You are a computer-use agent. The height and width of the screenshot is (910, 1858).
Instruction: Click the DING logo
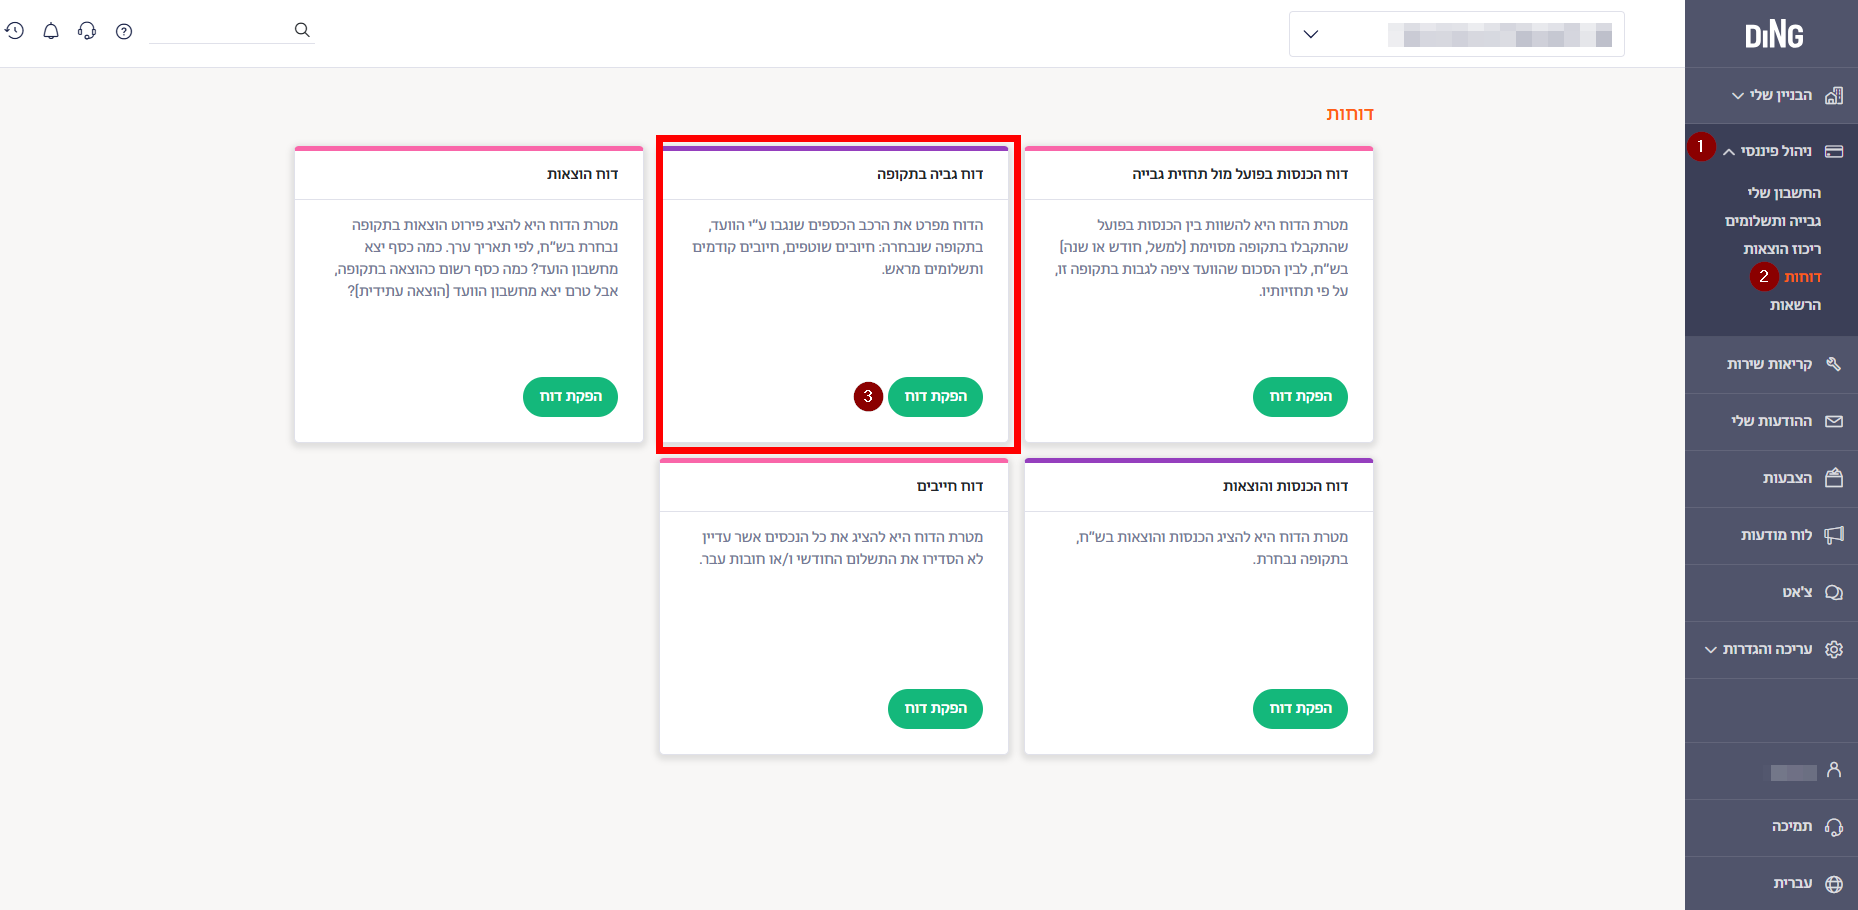1773,36
